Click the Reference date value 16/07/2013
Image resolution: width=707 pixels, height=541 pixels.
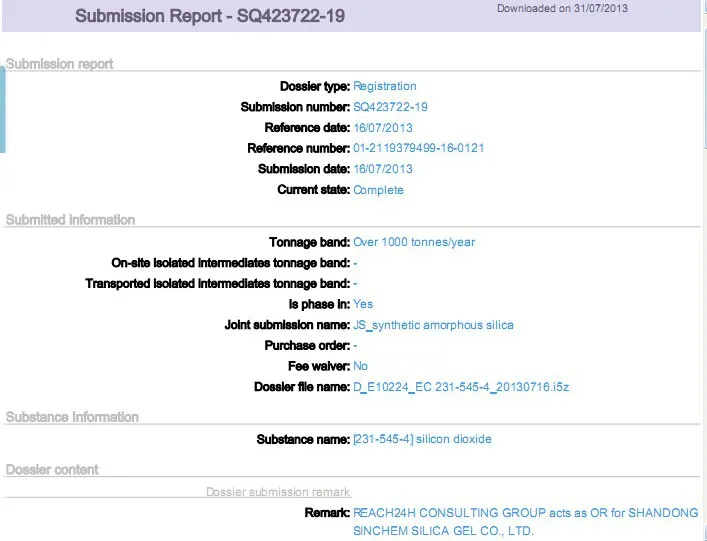click(382, 128)
